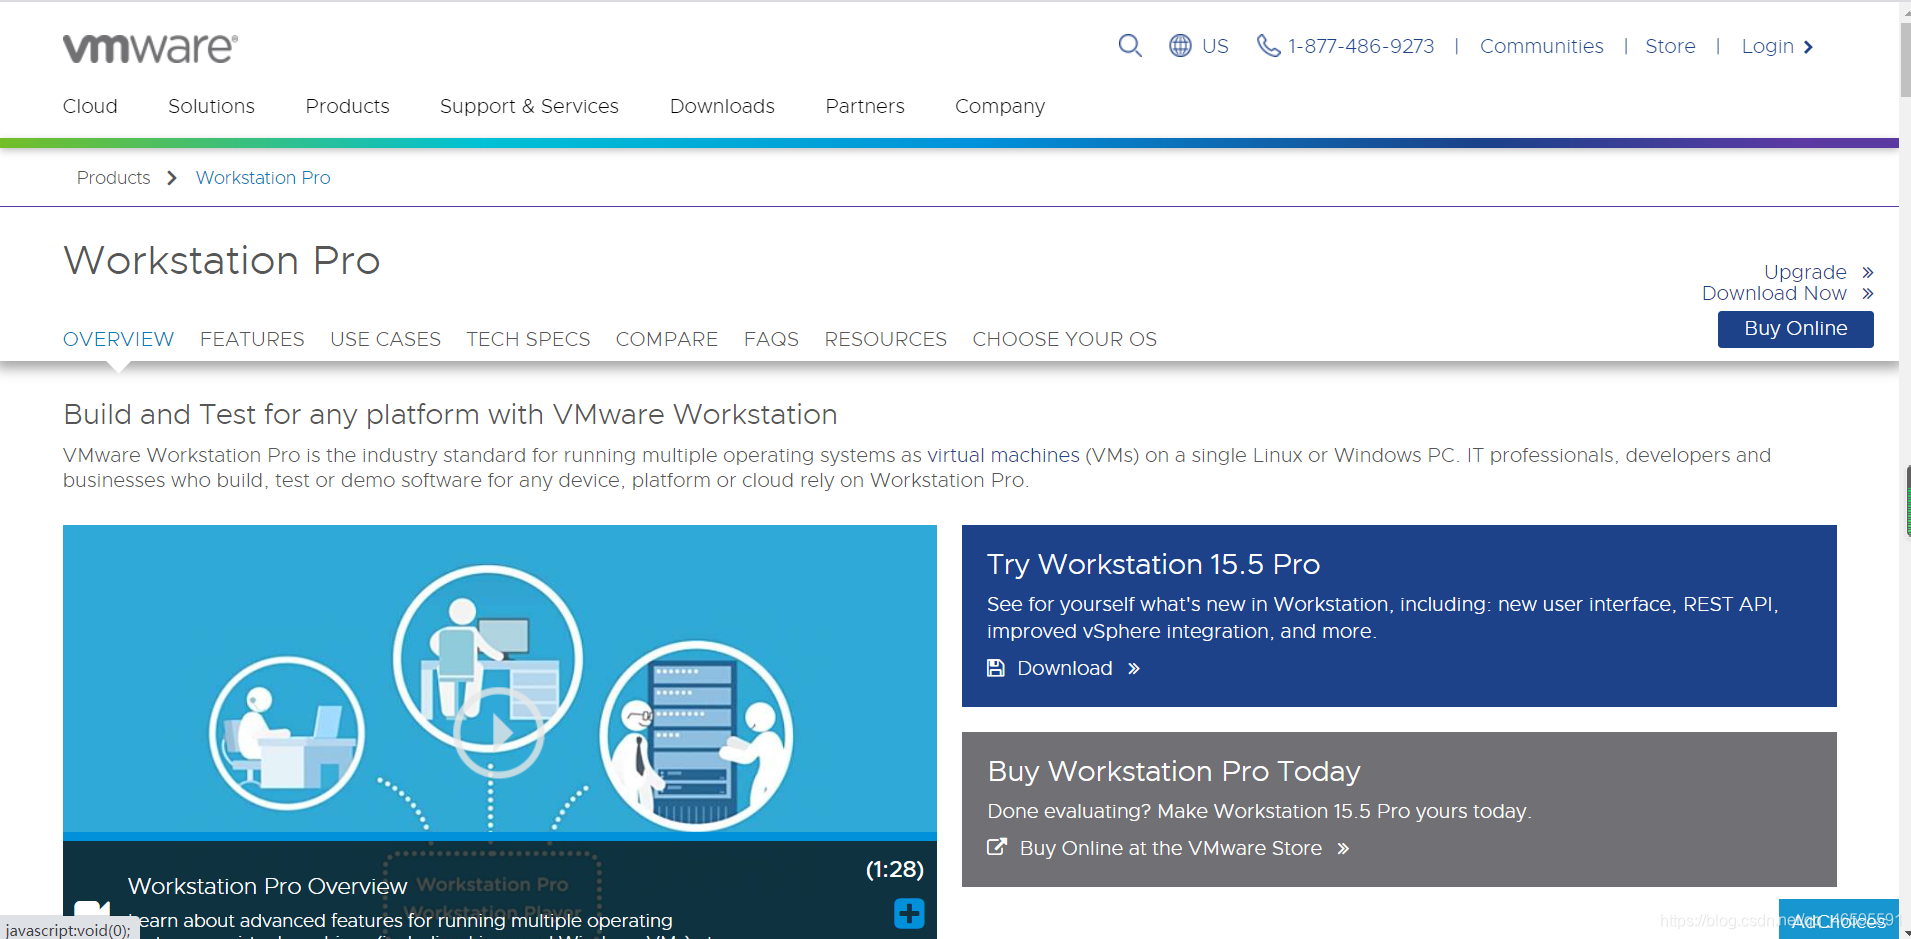The width and height of the screenshot is (1911, 939).
Task: Click the Upgrade link
Action: [1805, 272]
